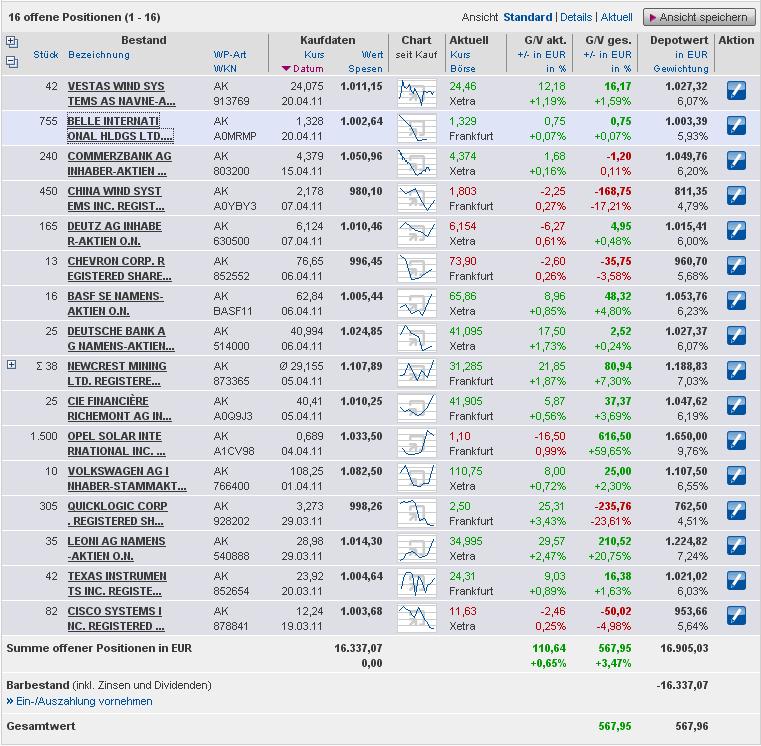Open Leoni AG action icon
The height and width of the screenshot is (746, 761).
[x=736, y=546]
